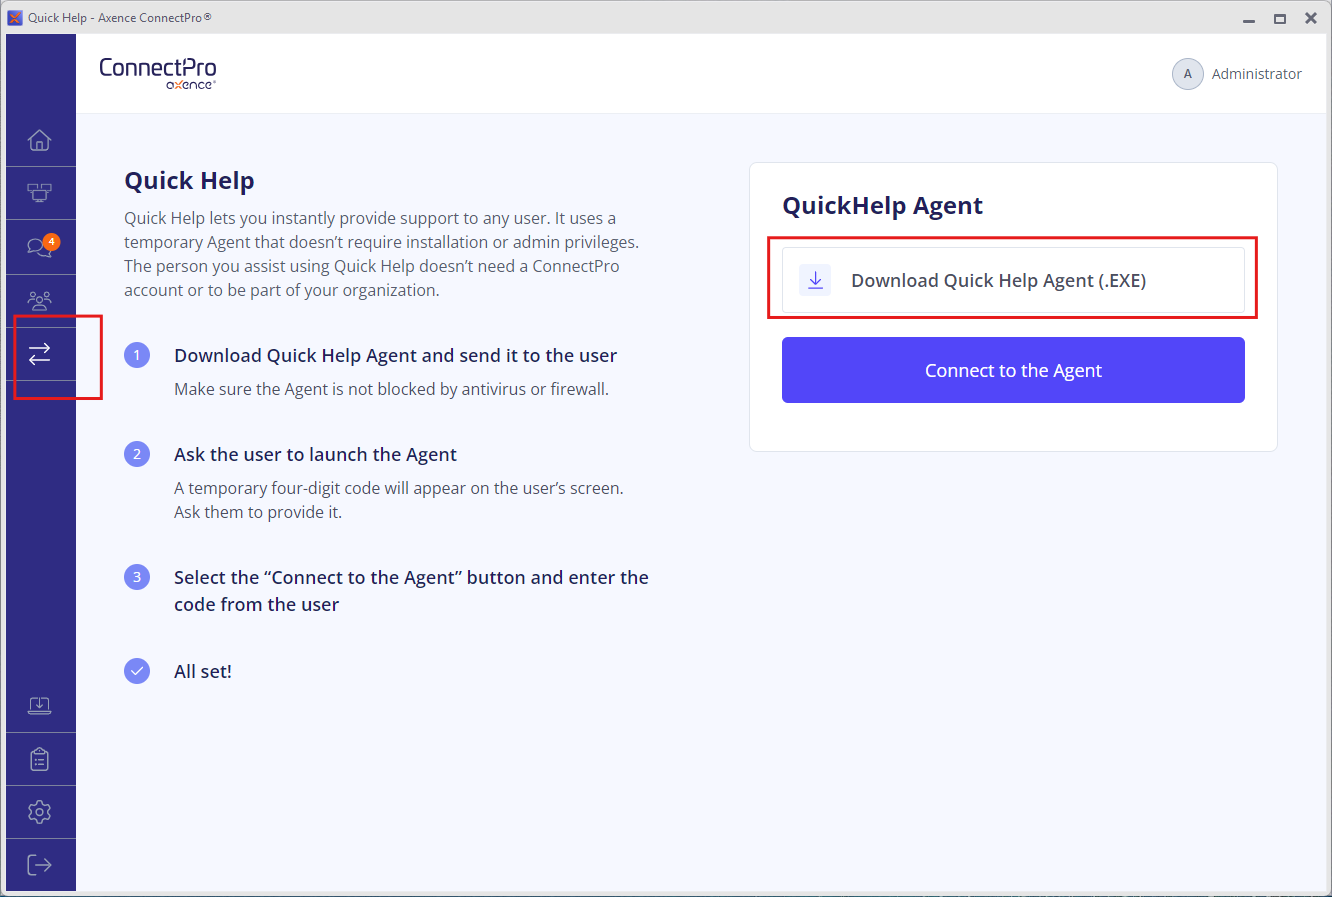This screenshot has height=897, width=1332.
Task: Open the settings gear in sidebar
Action: [x=40, y=812]
